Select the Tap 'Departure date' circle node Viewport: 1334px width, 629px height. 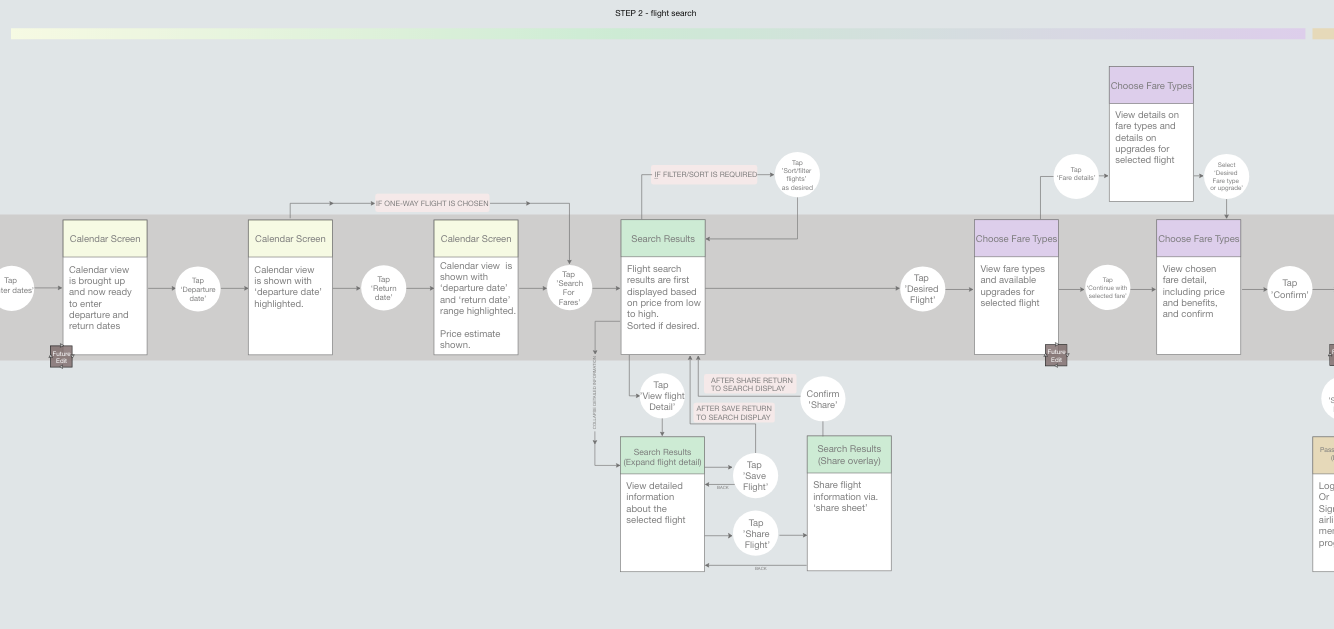(198, 289)
